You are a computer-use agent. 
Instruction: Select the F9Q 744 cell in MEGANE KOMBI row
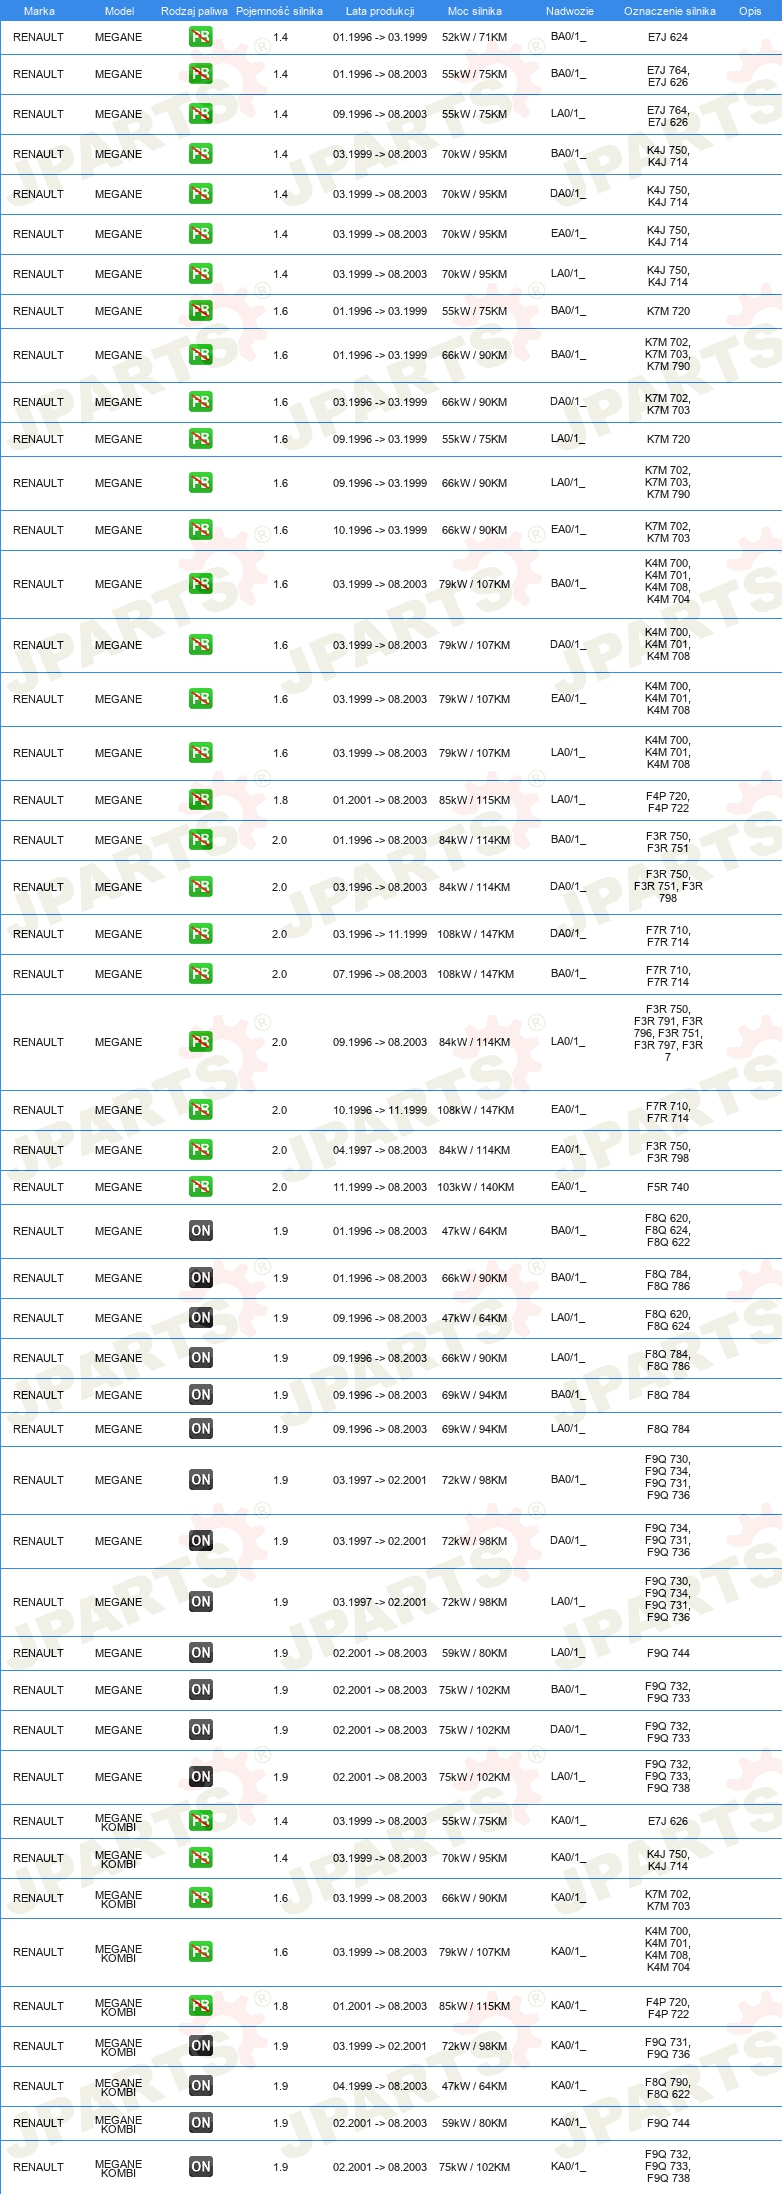click(668, 2123)
